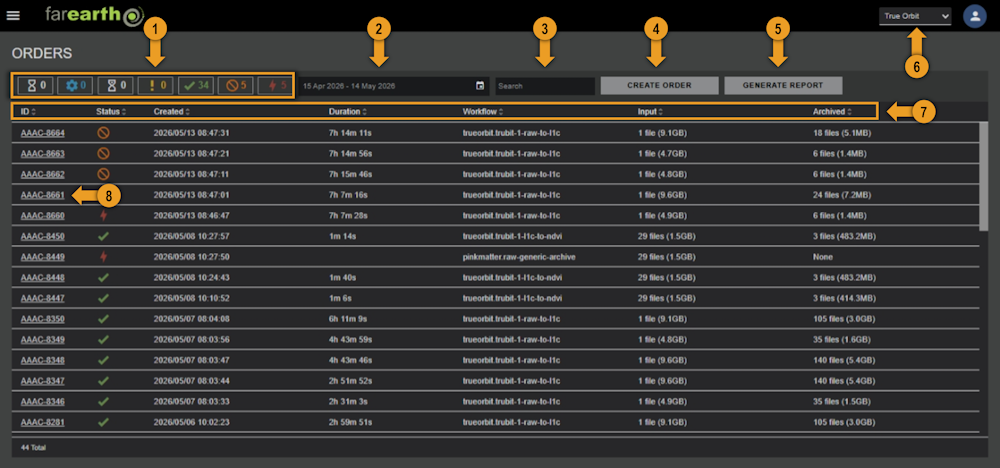Select archived value 3 files (414.3MB)
Image resolution: width=1000 pixels, height=468 pixels.
(x=844, y=298)
